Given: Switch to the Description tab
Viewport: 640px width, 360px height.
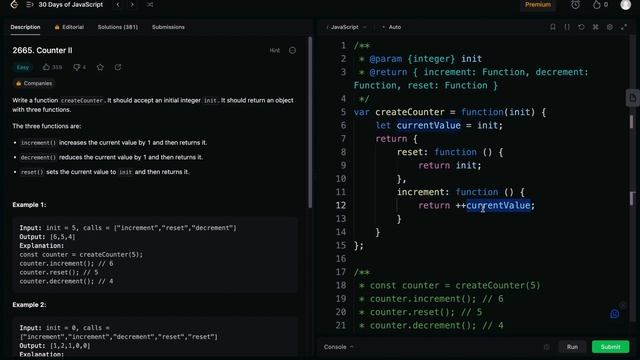Looking at the screenshot, I should coord(25,27).
